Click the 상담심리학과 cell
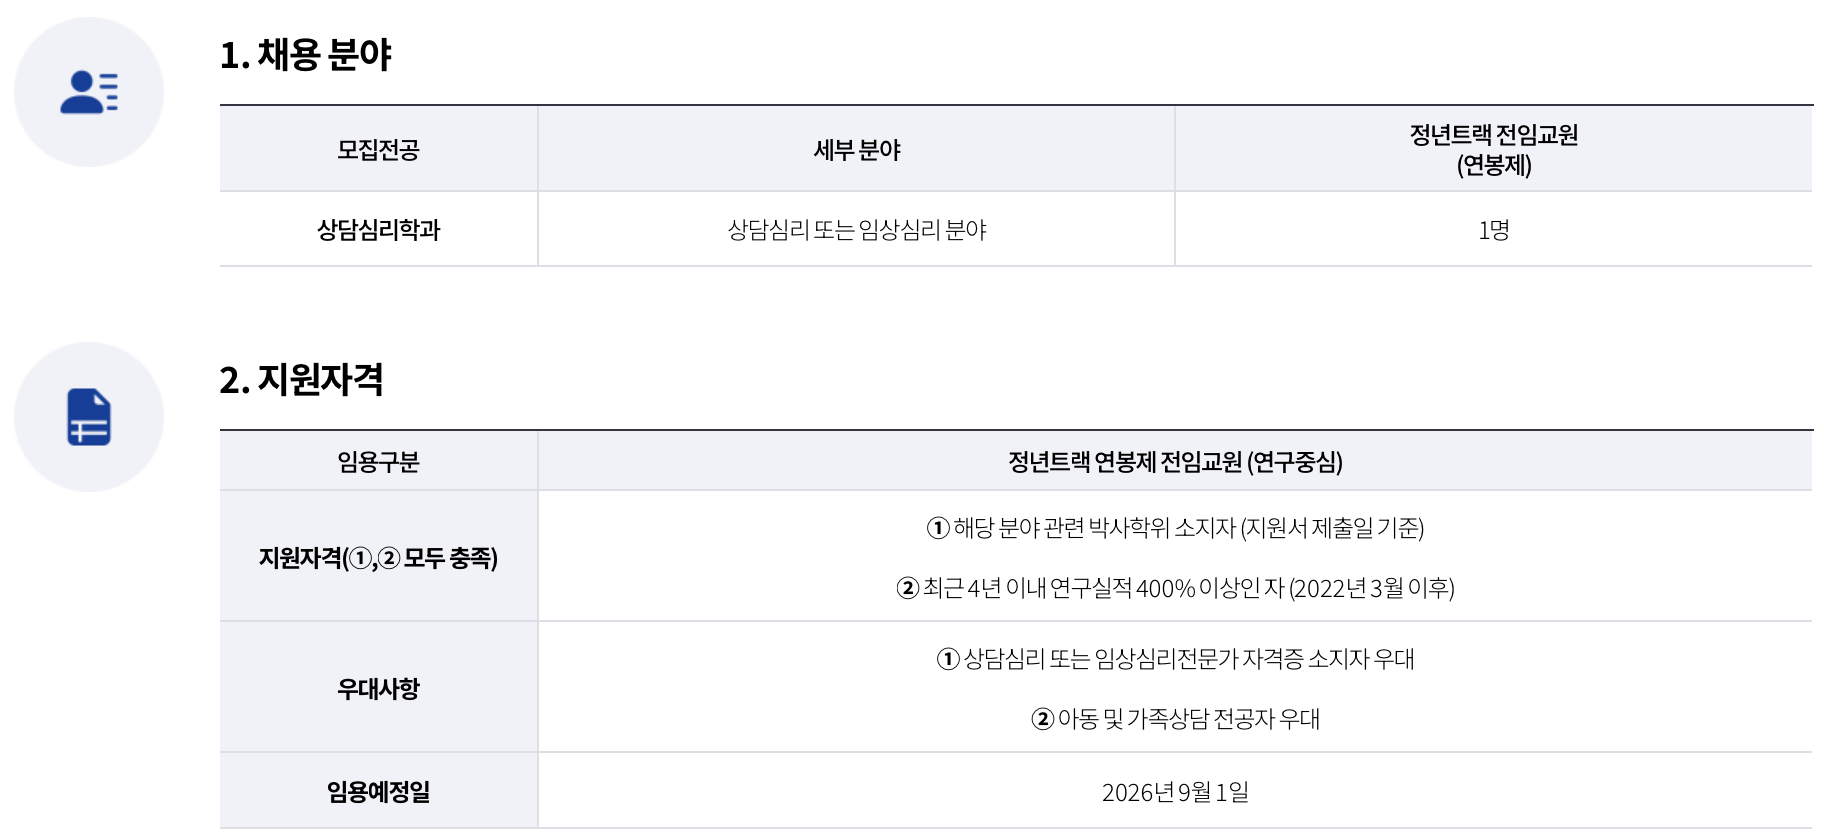Image resolution: width=1824 pixels, height=838 pixels. (378, 230)
